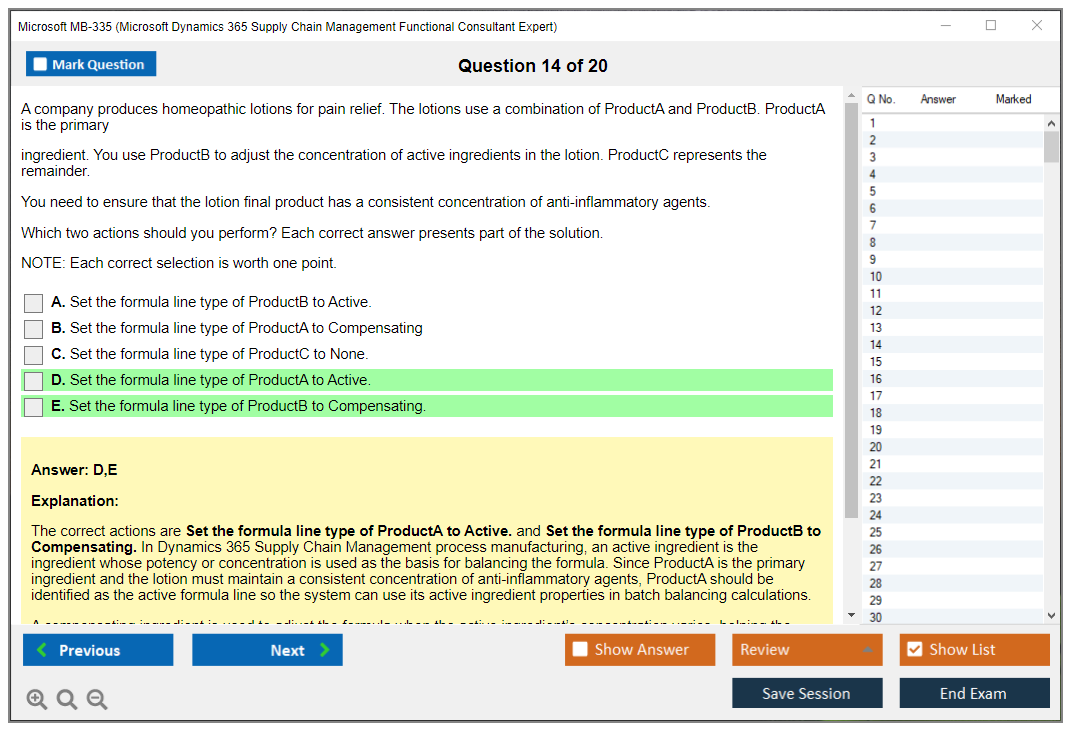
Task: Uncheck the Show List checkbox
Action: [x=915, y=649]
